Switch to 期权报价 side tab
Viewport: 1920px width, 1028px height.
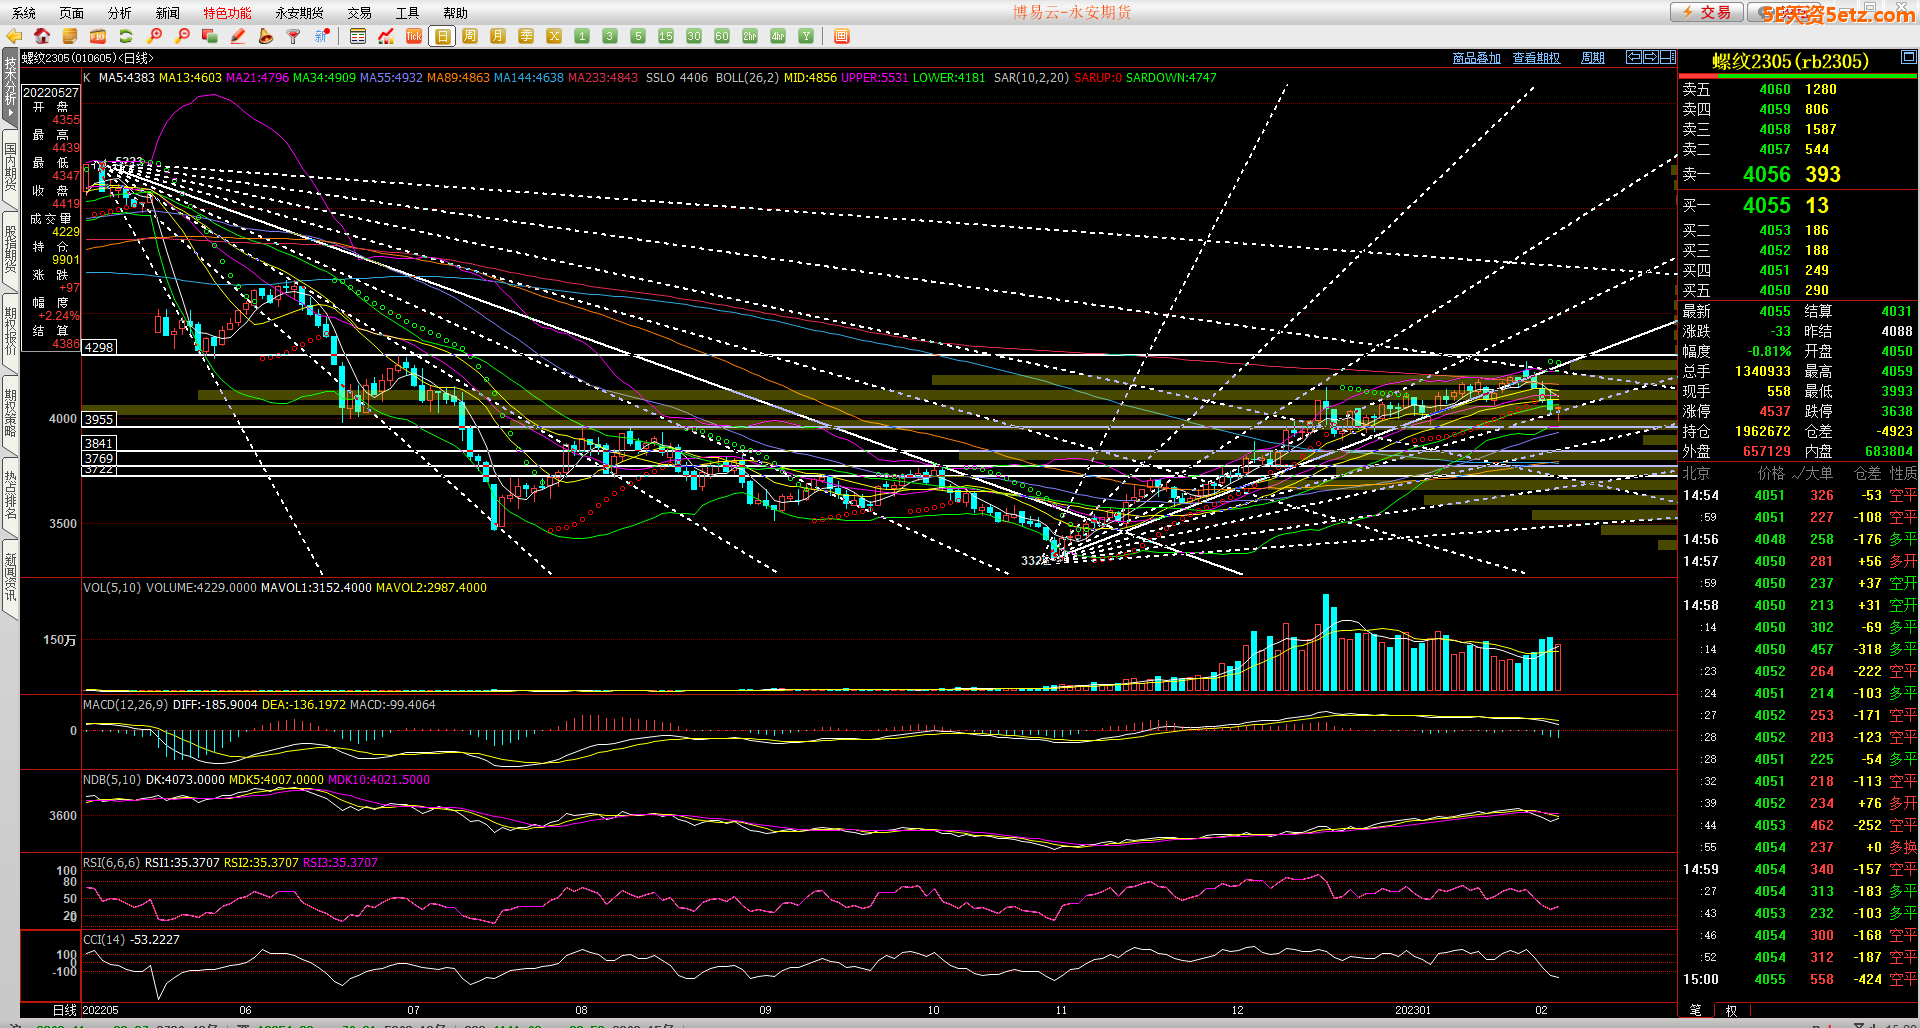[10, 331]
